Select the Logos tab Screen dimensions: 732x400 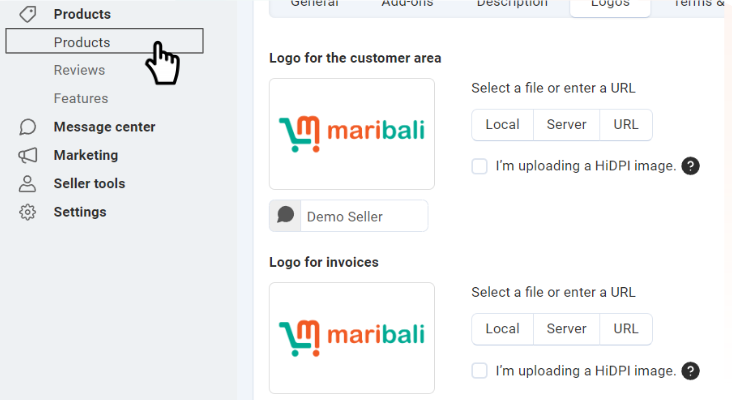609,4
